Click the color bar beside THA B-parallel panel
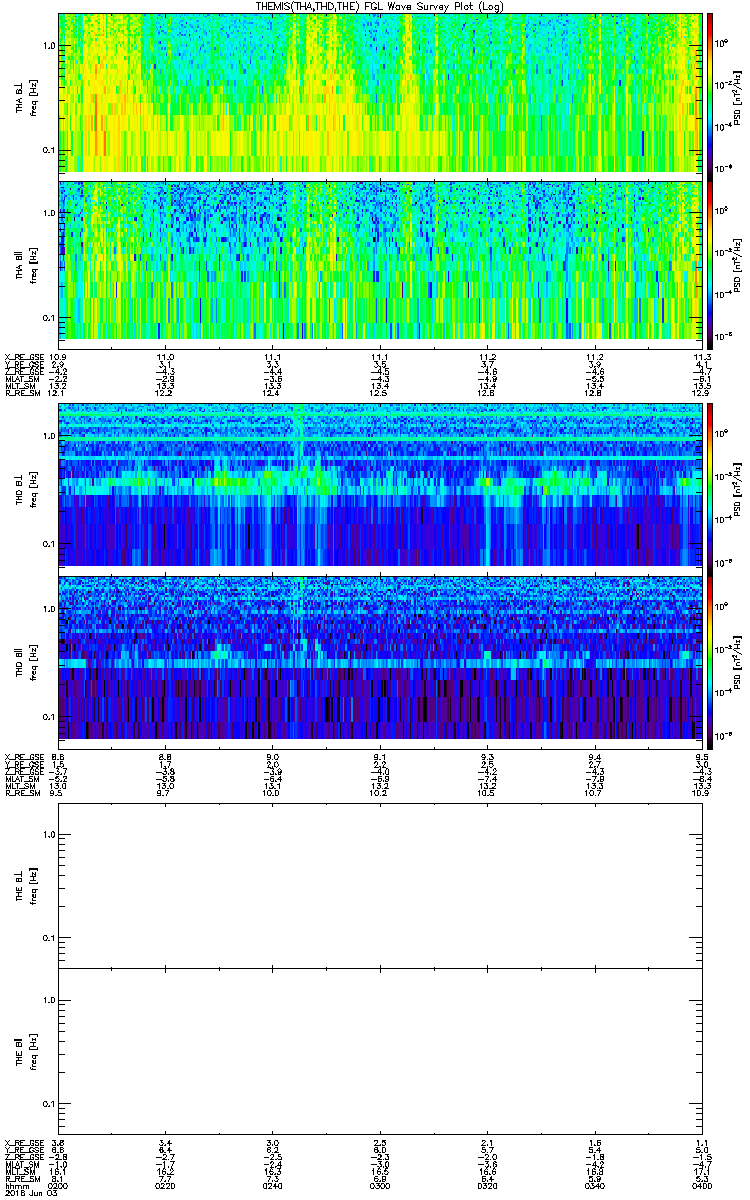The height and width of the screenshot is (1200, 750). coord(710,260)
